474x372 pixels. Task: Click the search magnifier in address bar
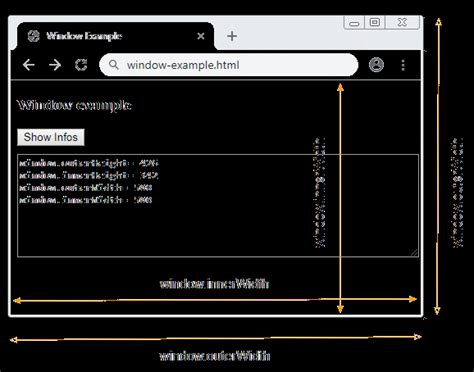coord(114,64)
